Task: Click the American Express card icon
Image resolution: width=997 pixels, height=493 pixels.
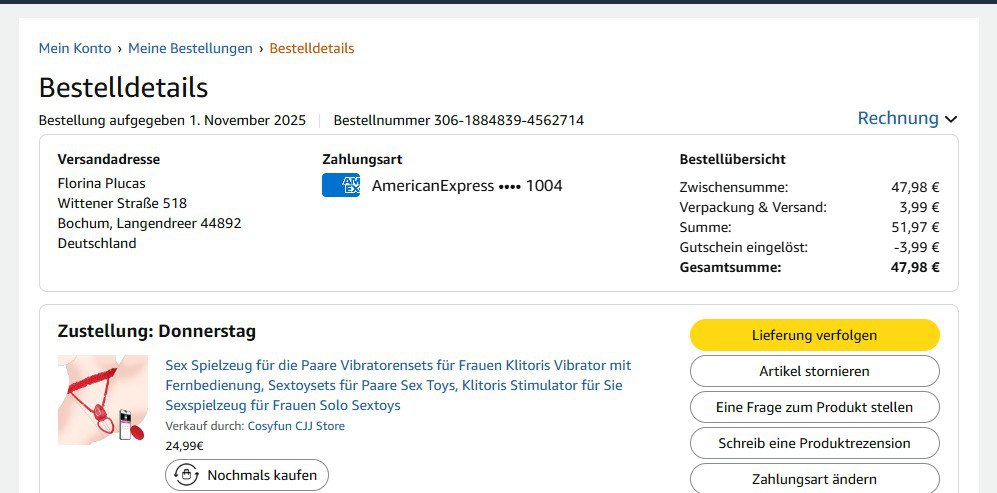Action: tap(341, 185)
